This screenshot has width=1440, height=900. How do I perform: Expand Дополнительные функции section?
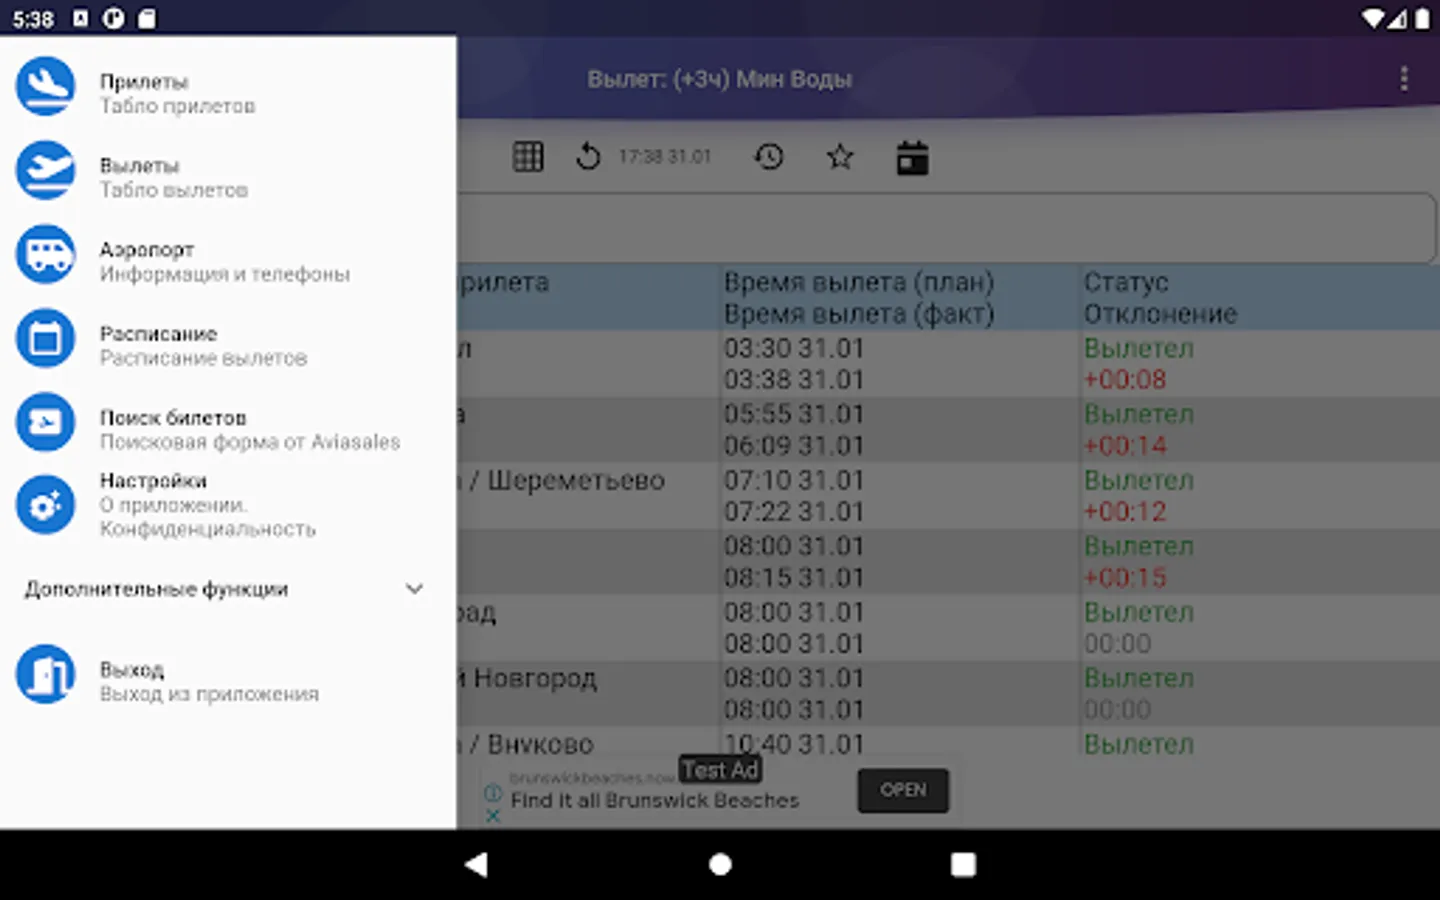point(228,589)
